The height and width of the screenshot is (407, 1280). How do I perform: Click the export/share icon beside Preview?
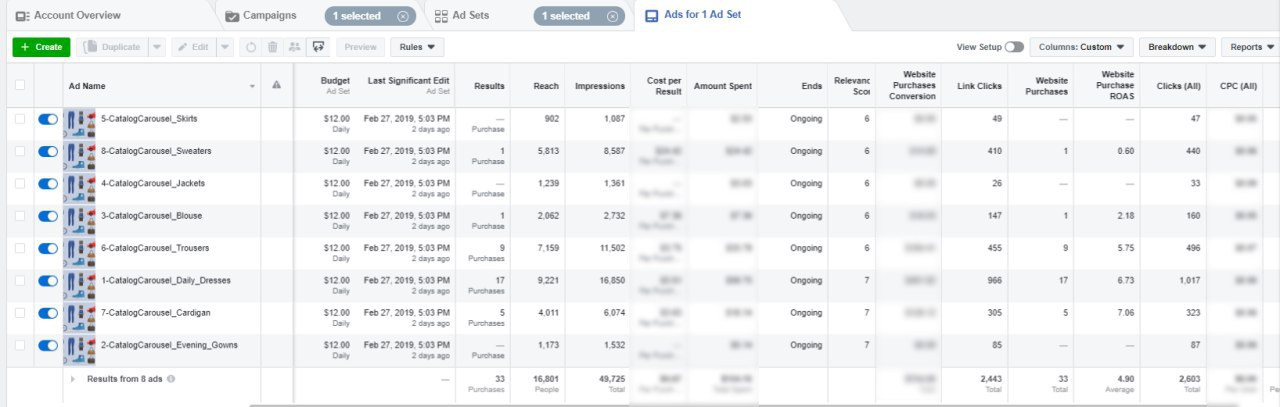pos(318,47)
